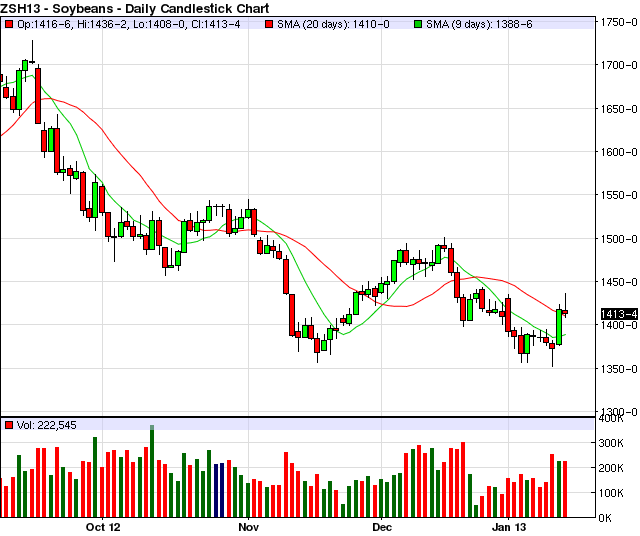Click the 0K volume axis label
The width and height of the screenshot is (640, 536).
(x=605, y=518)
